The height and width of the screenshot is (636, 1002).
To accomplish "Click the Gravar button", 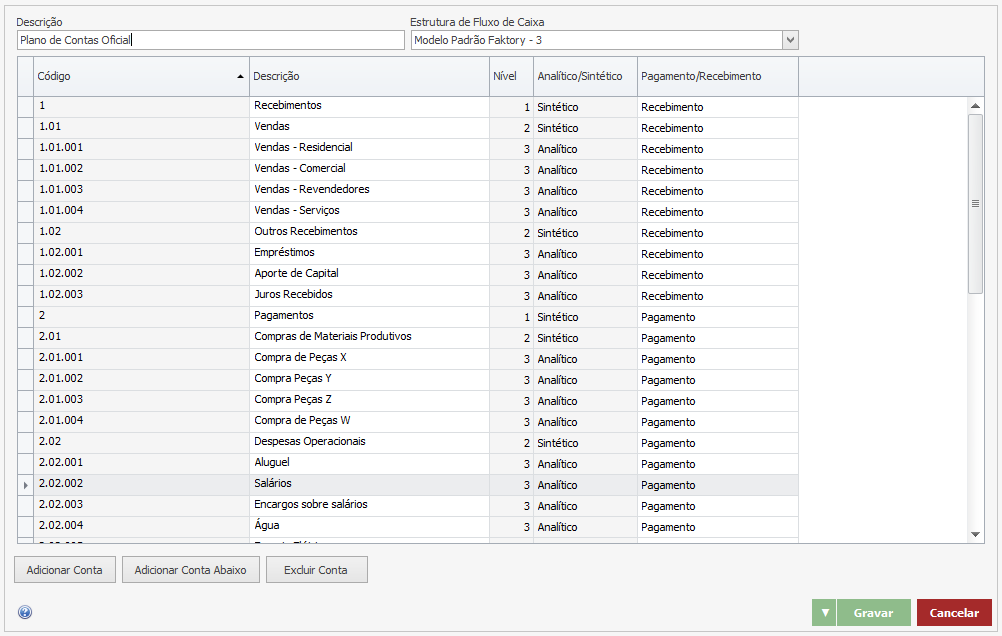I will (872, 613).
